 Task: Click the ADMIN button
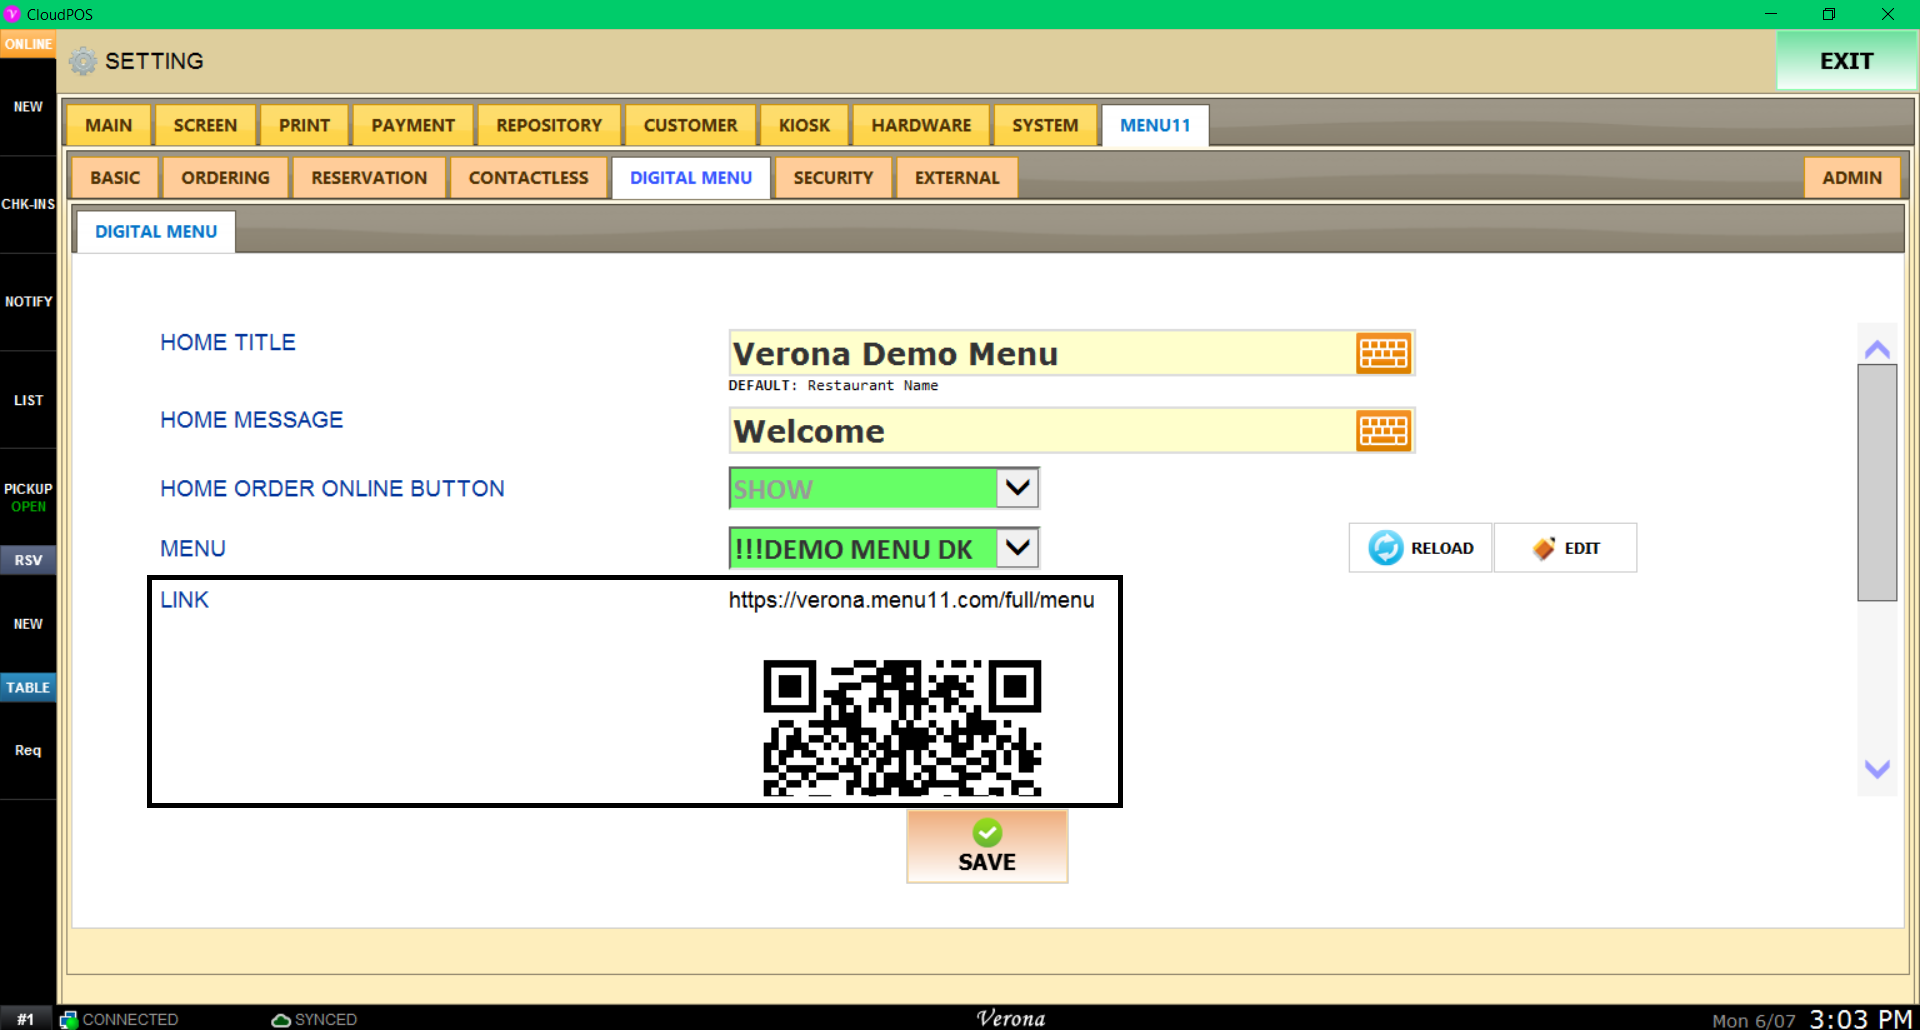pos(1852,178)
